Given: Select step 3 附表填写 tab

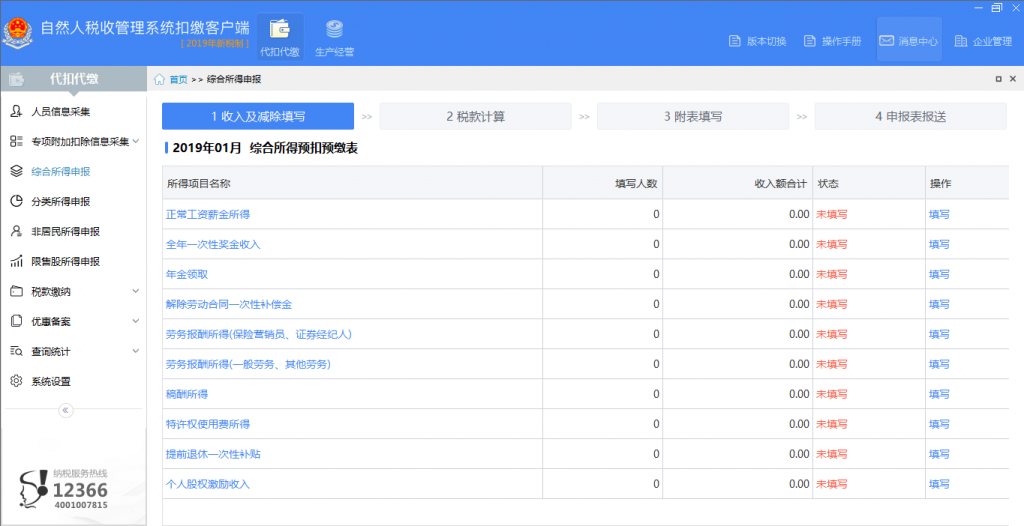Looking at the screenshot, I should pyautogui.click(x=693, y=116).
